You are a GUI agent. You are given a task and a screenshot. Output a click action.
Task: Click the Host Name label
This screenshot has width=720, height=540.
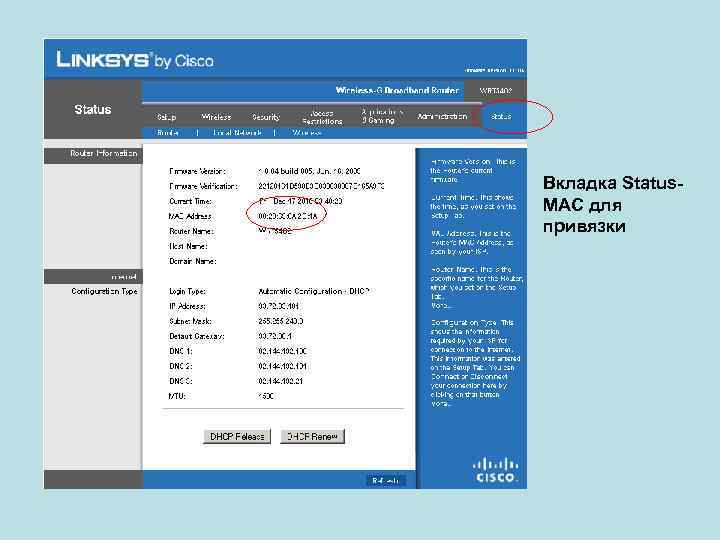(x=188, y=246)
